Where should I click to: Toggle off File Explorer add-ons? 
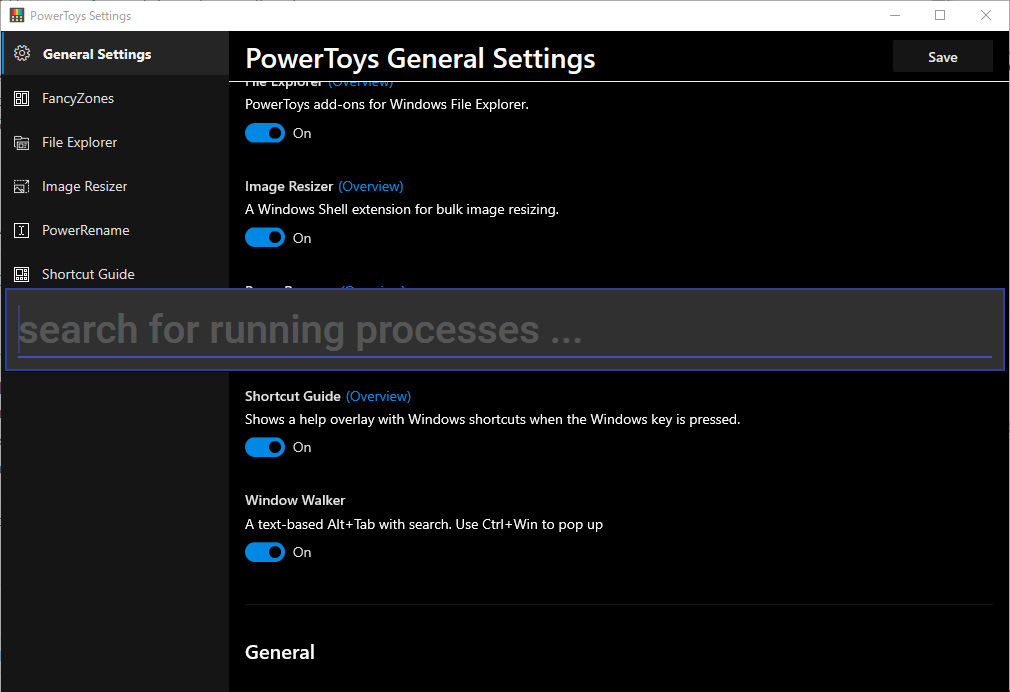[x=264, y=132]
